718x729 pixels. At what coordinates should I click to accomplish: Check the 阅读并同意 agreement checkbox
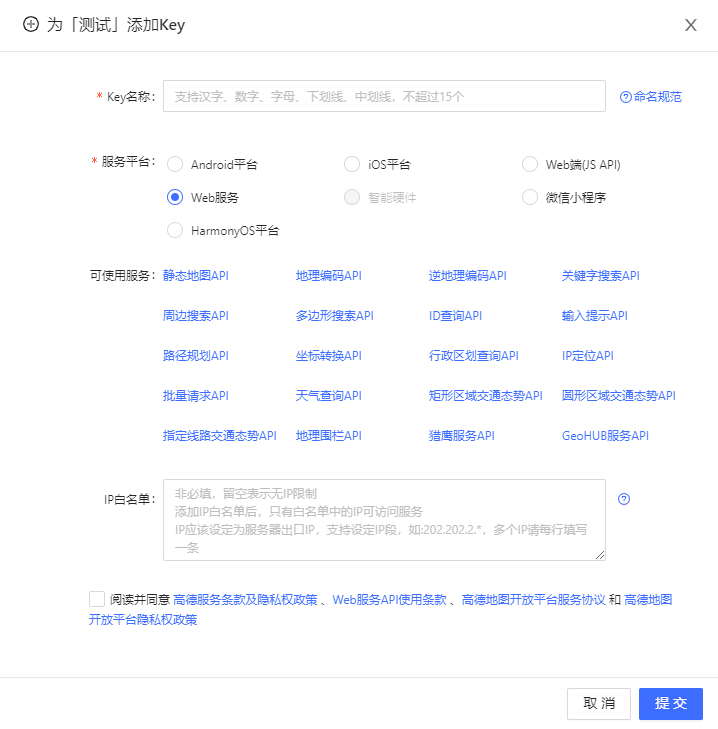point(97,599)
